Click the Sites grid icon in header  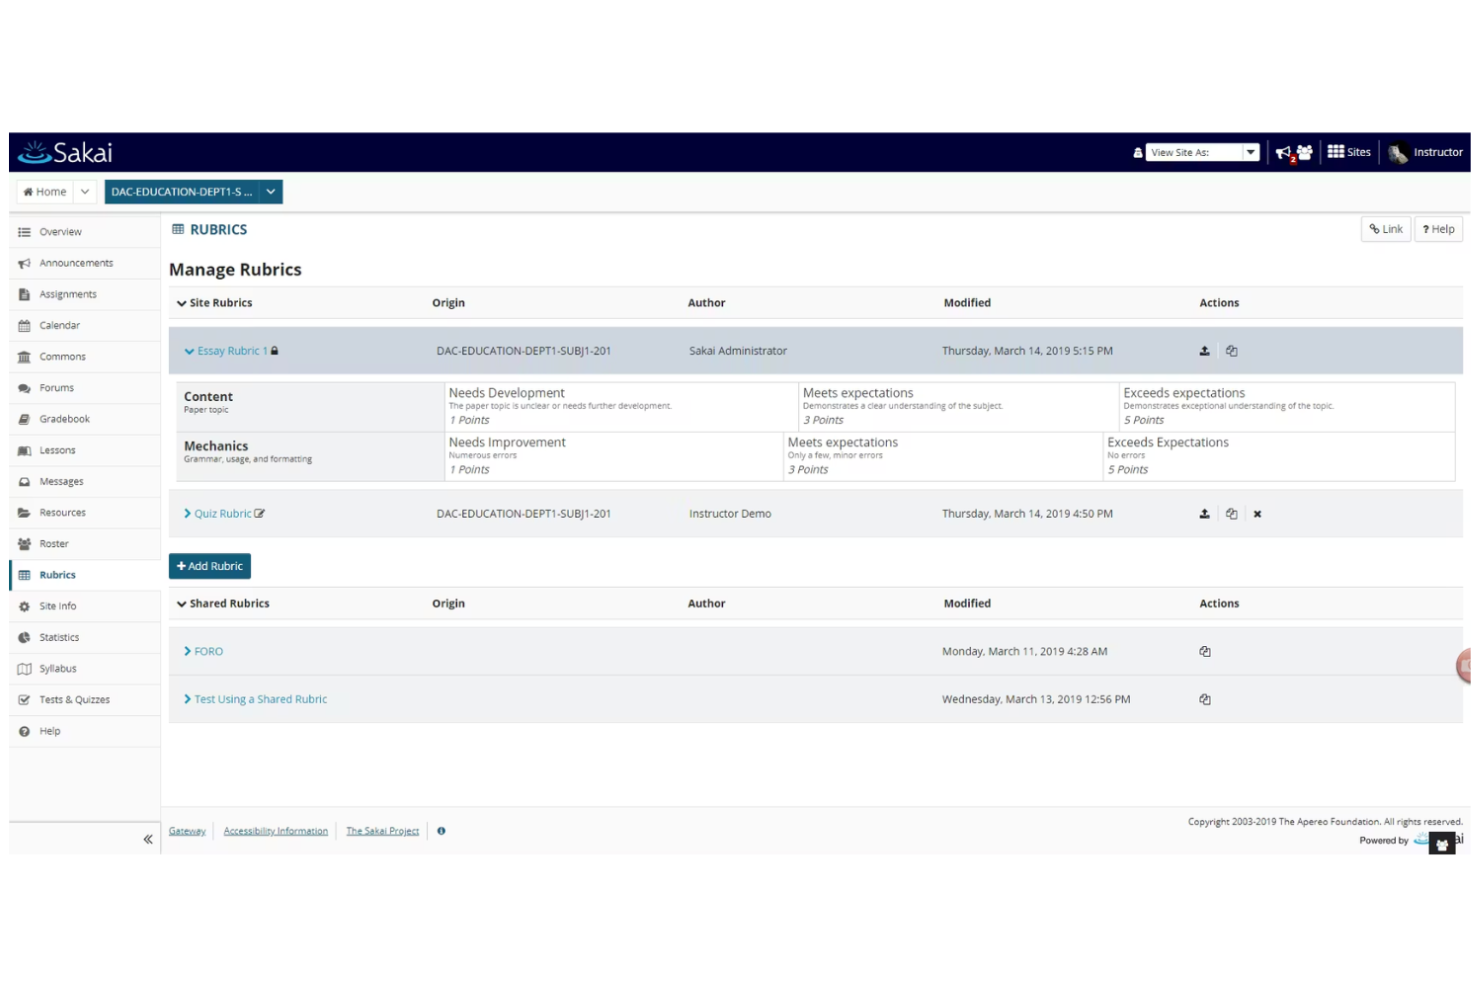click(x=1337, y=151)
